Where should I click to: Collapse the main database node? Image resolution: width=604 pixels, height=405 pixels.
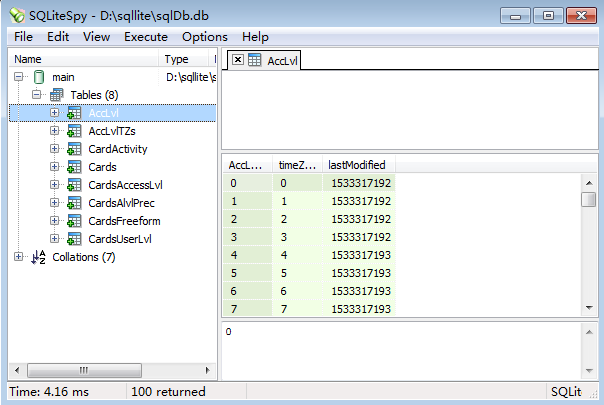click(x=18, y=77)
